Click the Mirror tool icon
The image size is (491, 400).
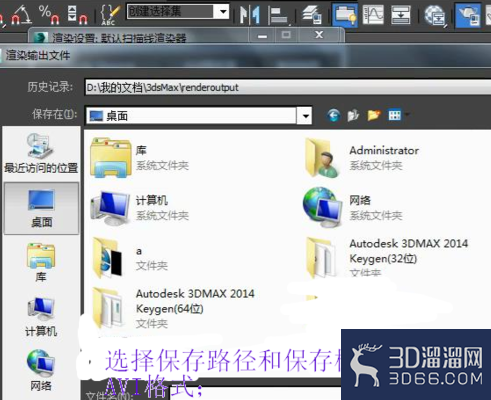(x=250, y=15)
